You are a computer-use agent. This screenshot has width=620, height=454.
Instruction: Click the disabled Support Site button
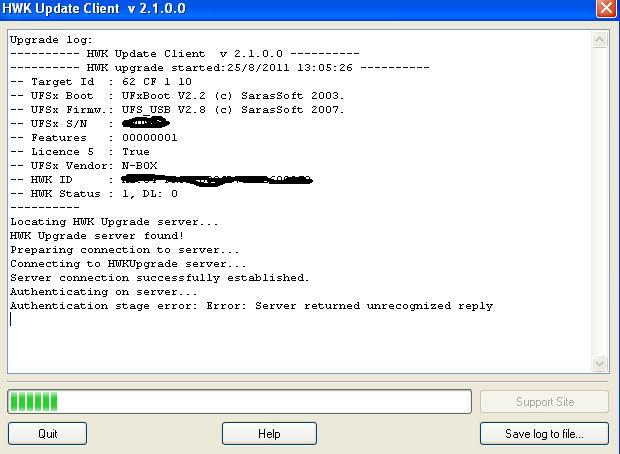544,402
